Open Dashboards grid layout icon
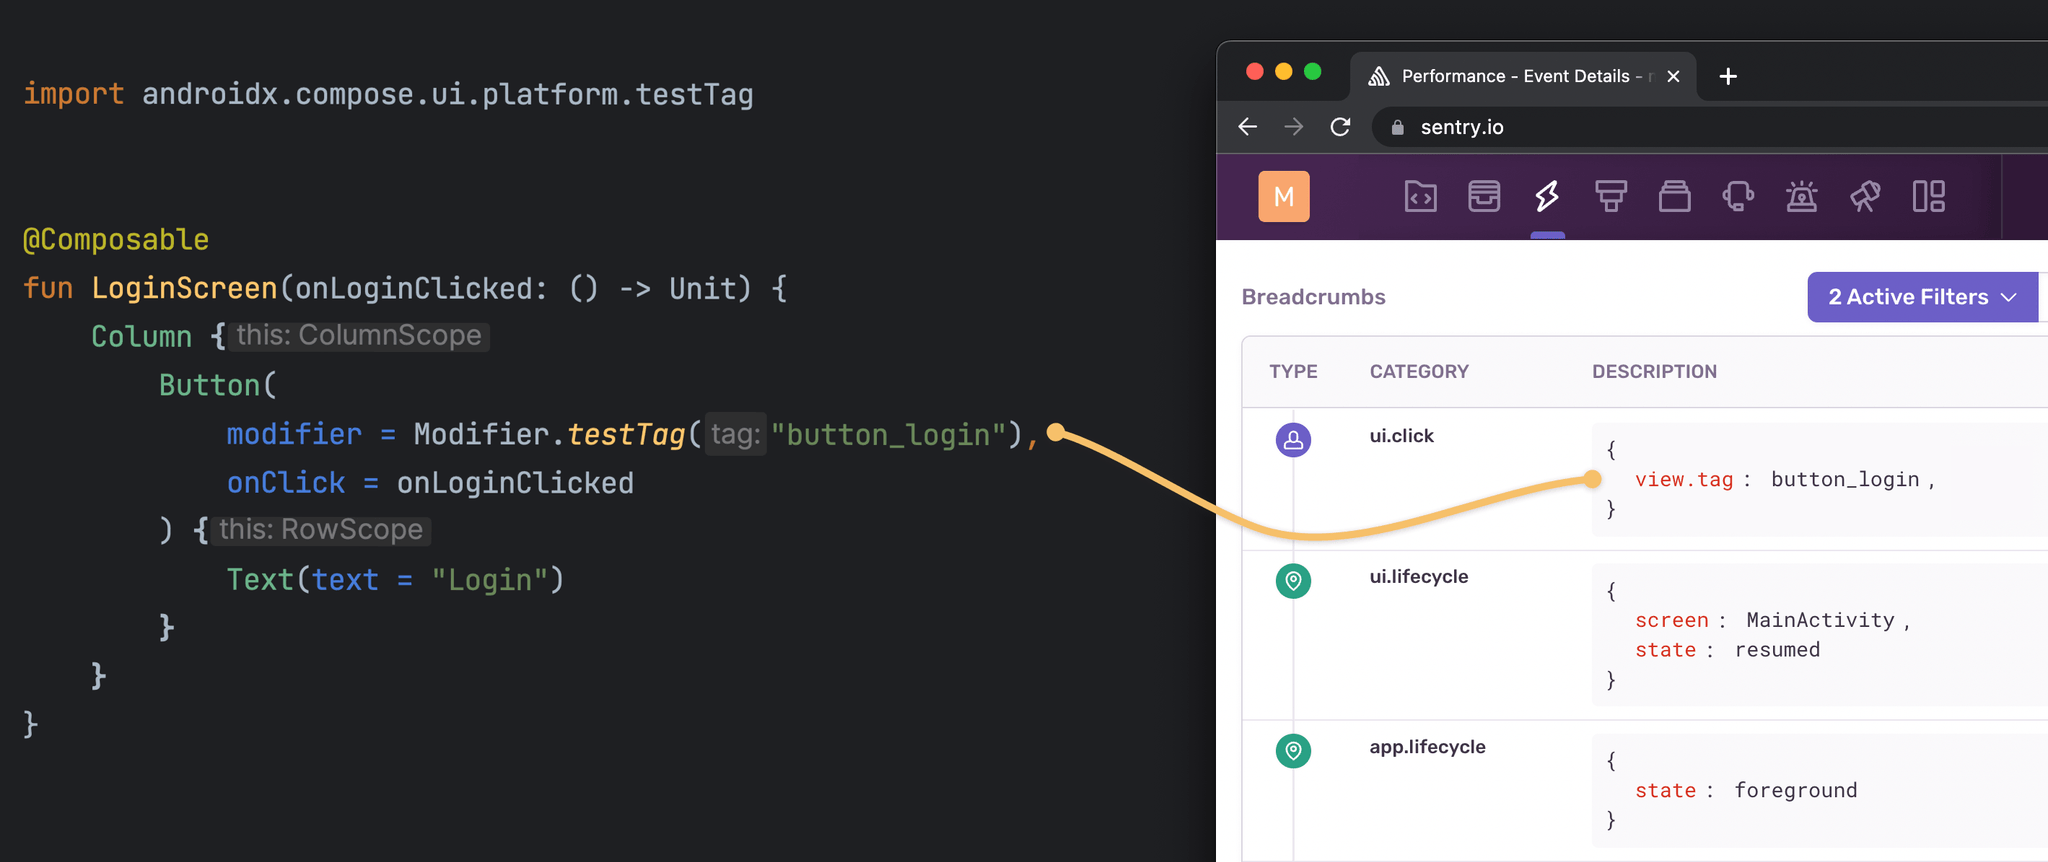Viewport: 2048px width, 862px height. pos(1928,197)
